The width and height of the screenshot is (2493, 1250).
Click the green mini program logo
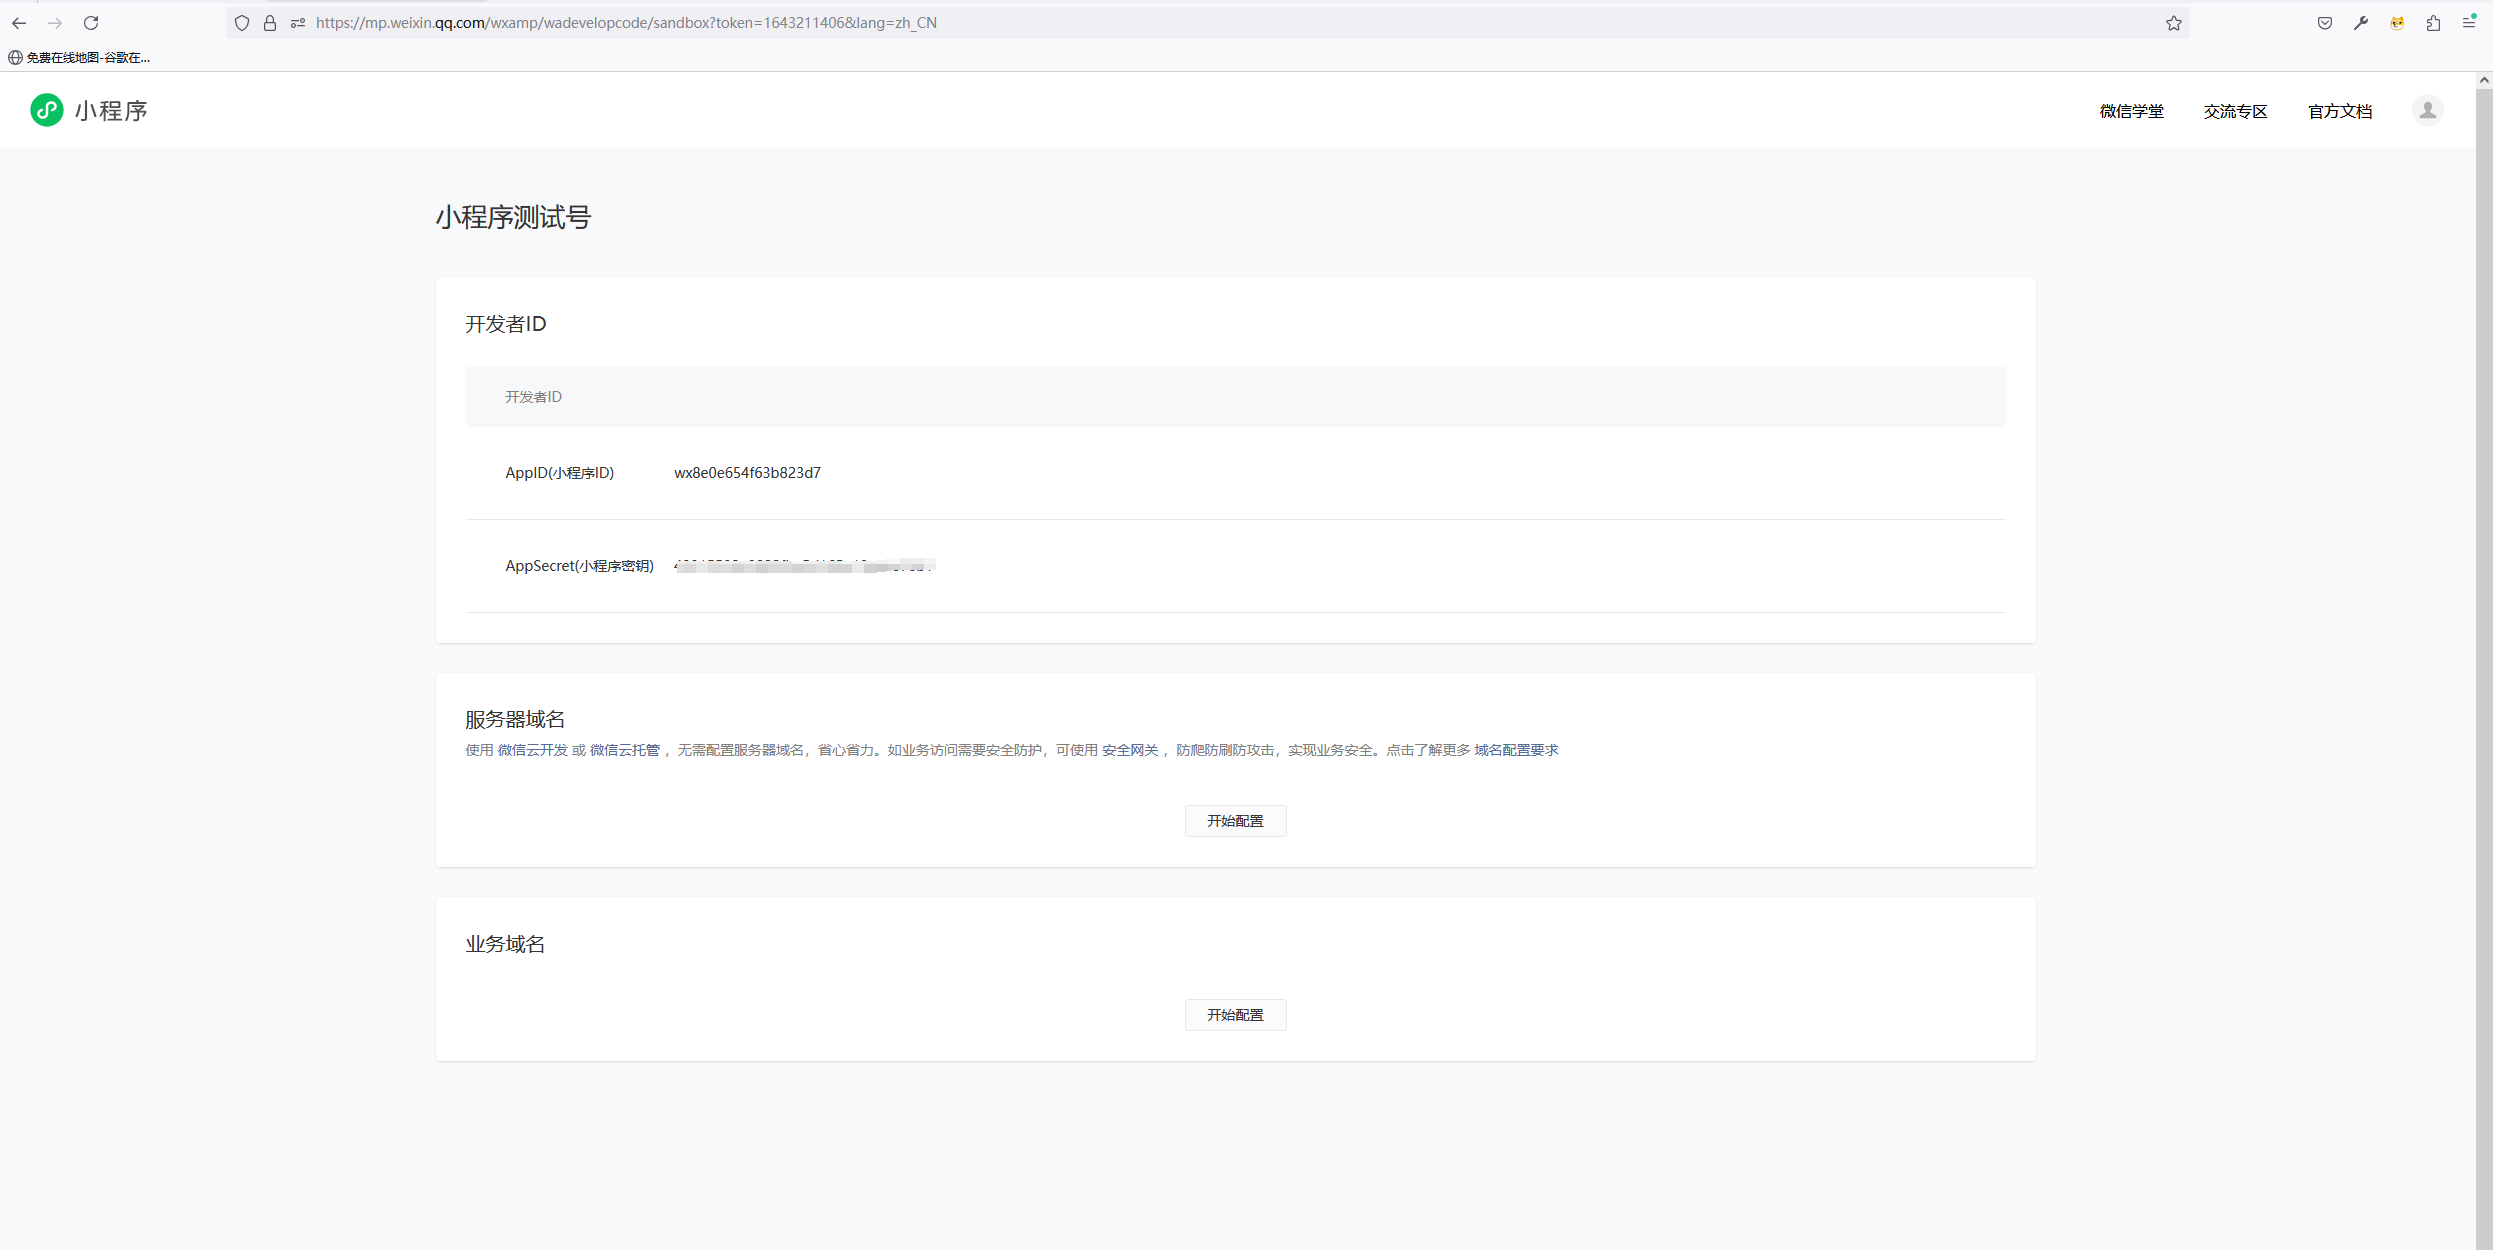(x=46, y=110)
